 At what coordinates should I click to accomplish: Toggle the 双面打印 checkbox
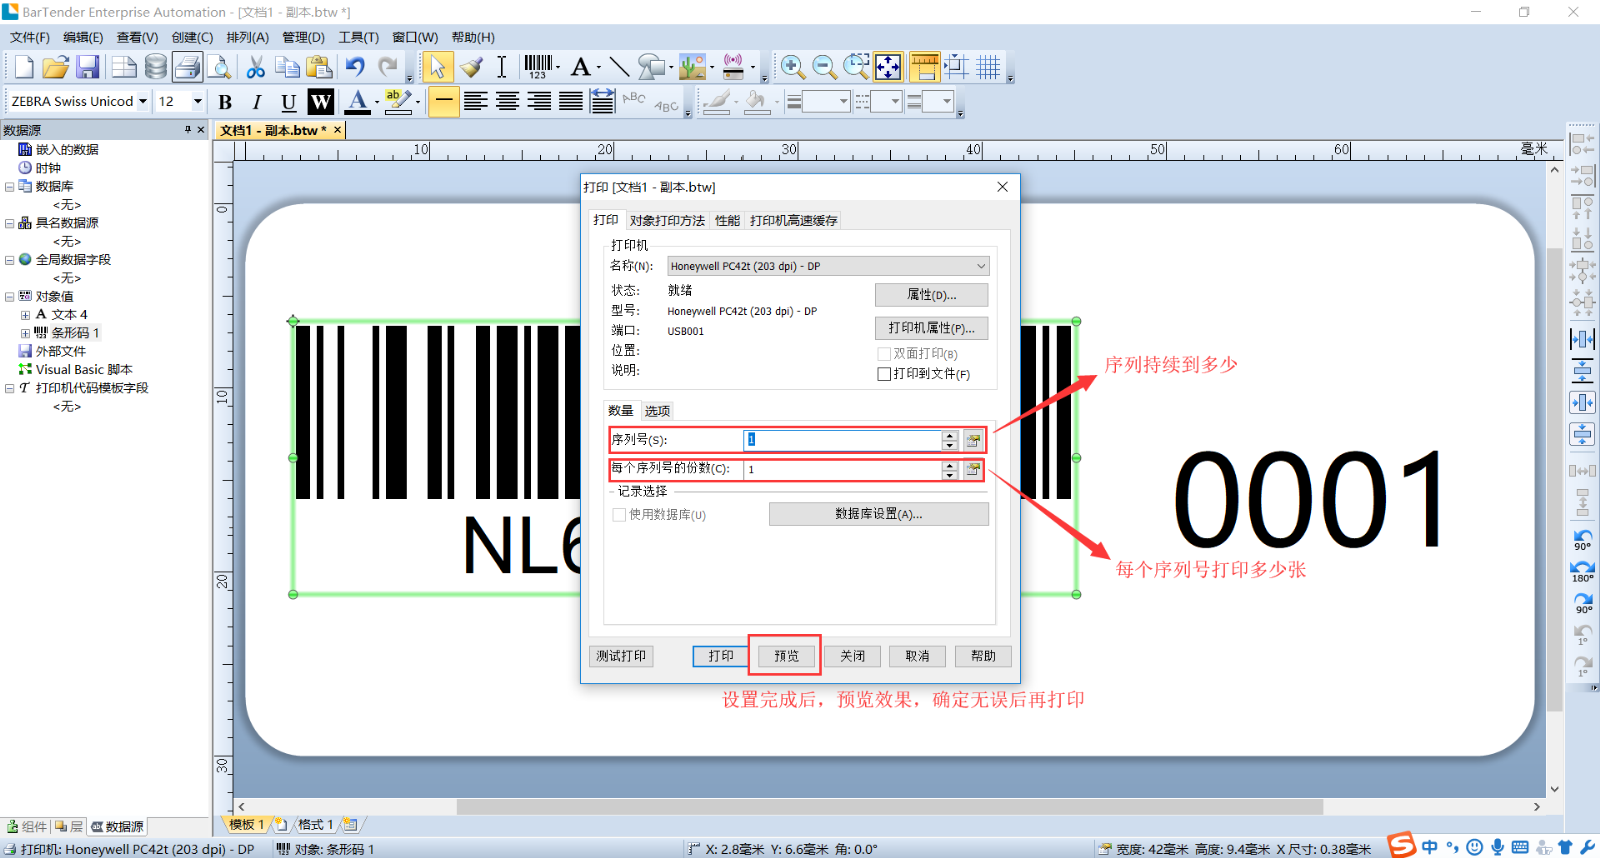(x=884, y=354)
